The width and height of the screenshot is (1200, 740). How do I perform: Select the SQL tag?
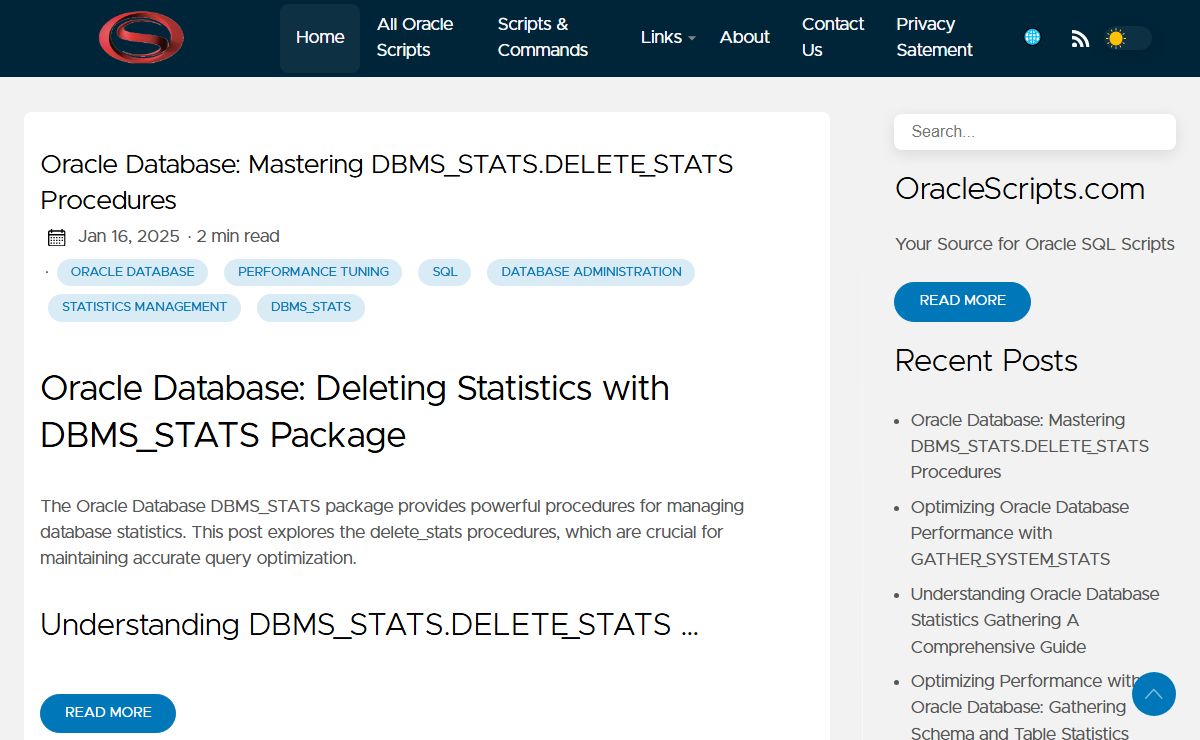(x=445, y=272)
